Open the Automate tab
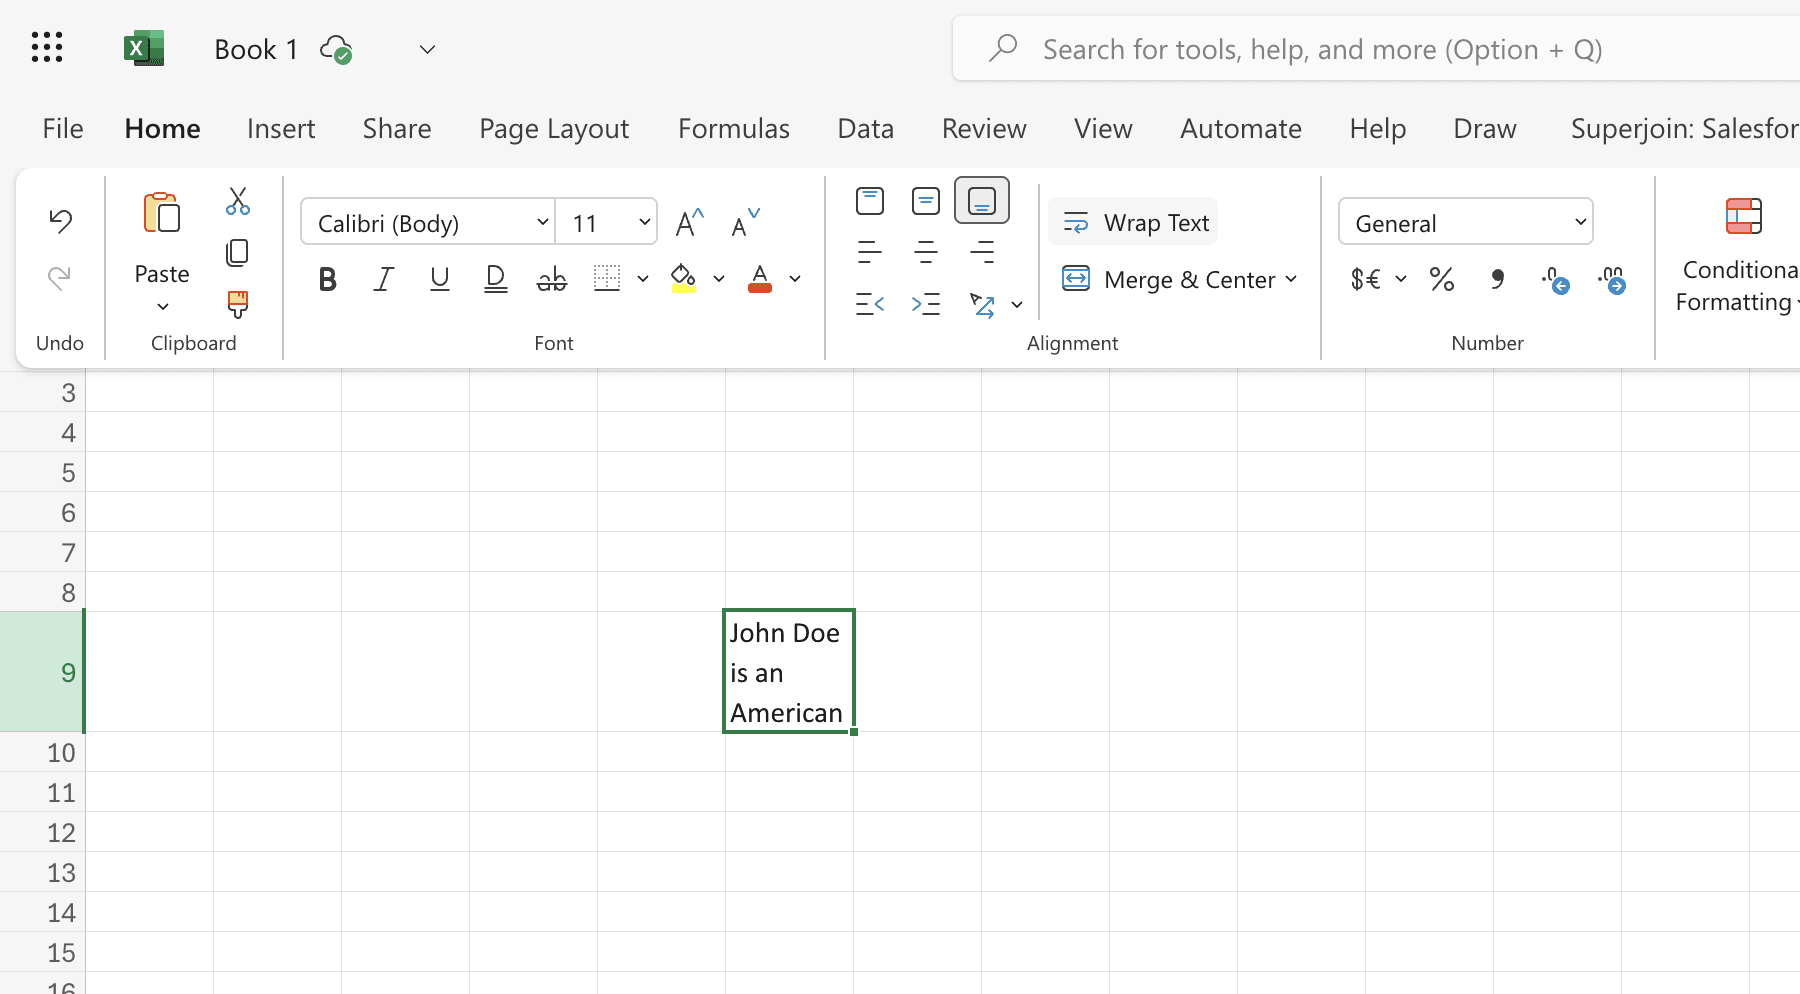Image resolution: width=1800 pixels, height=994 pixels. pos(1241,128)
